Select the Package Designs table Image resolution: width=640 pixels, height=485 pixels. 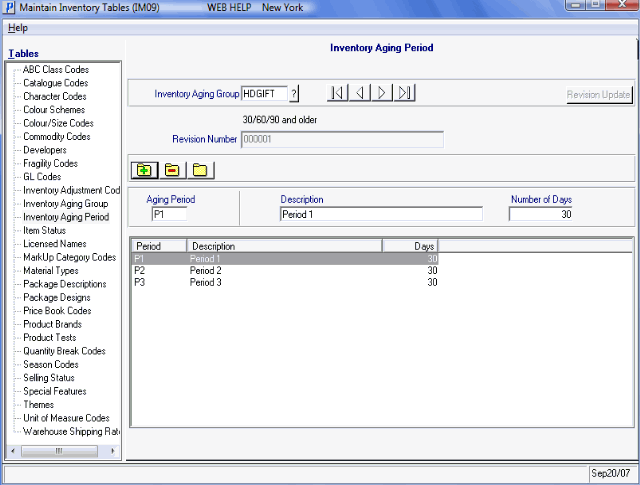click(57, 297)
